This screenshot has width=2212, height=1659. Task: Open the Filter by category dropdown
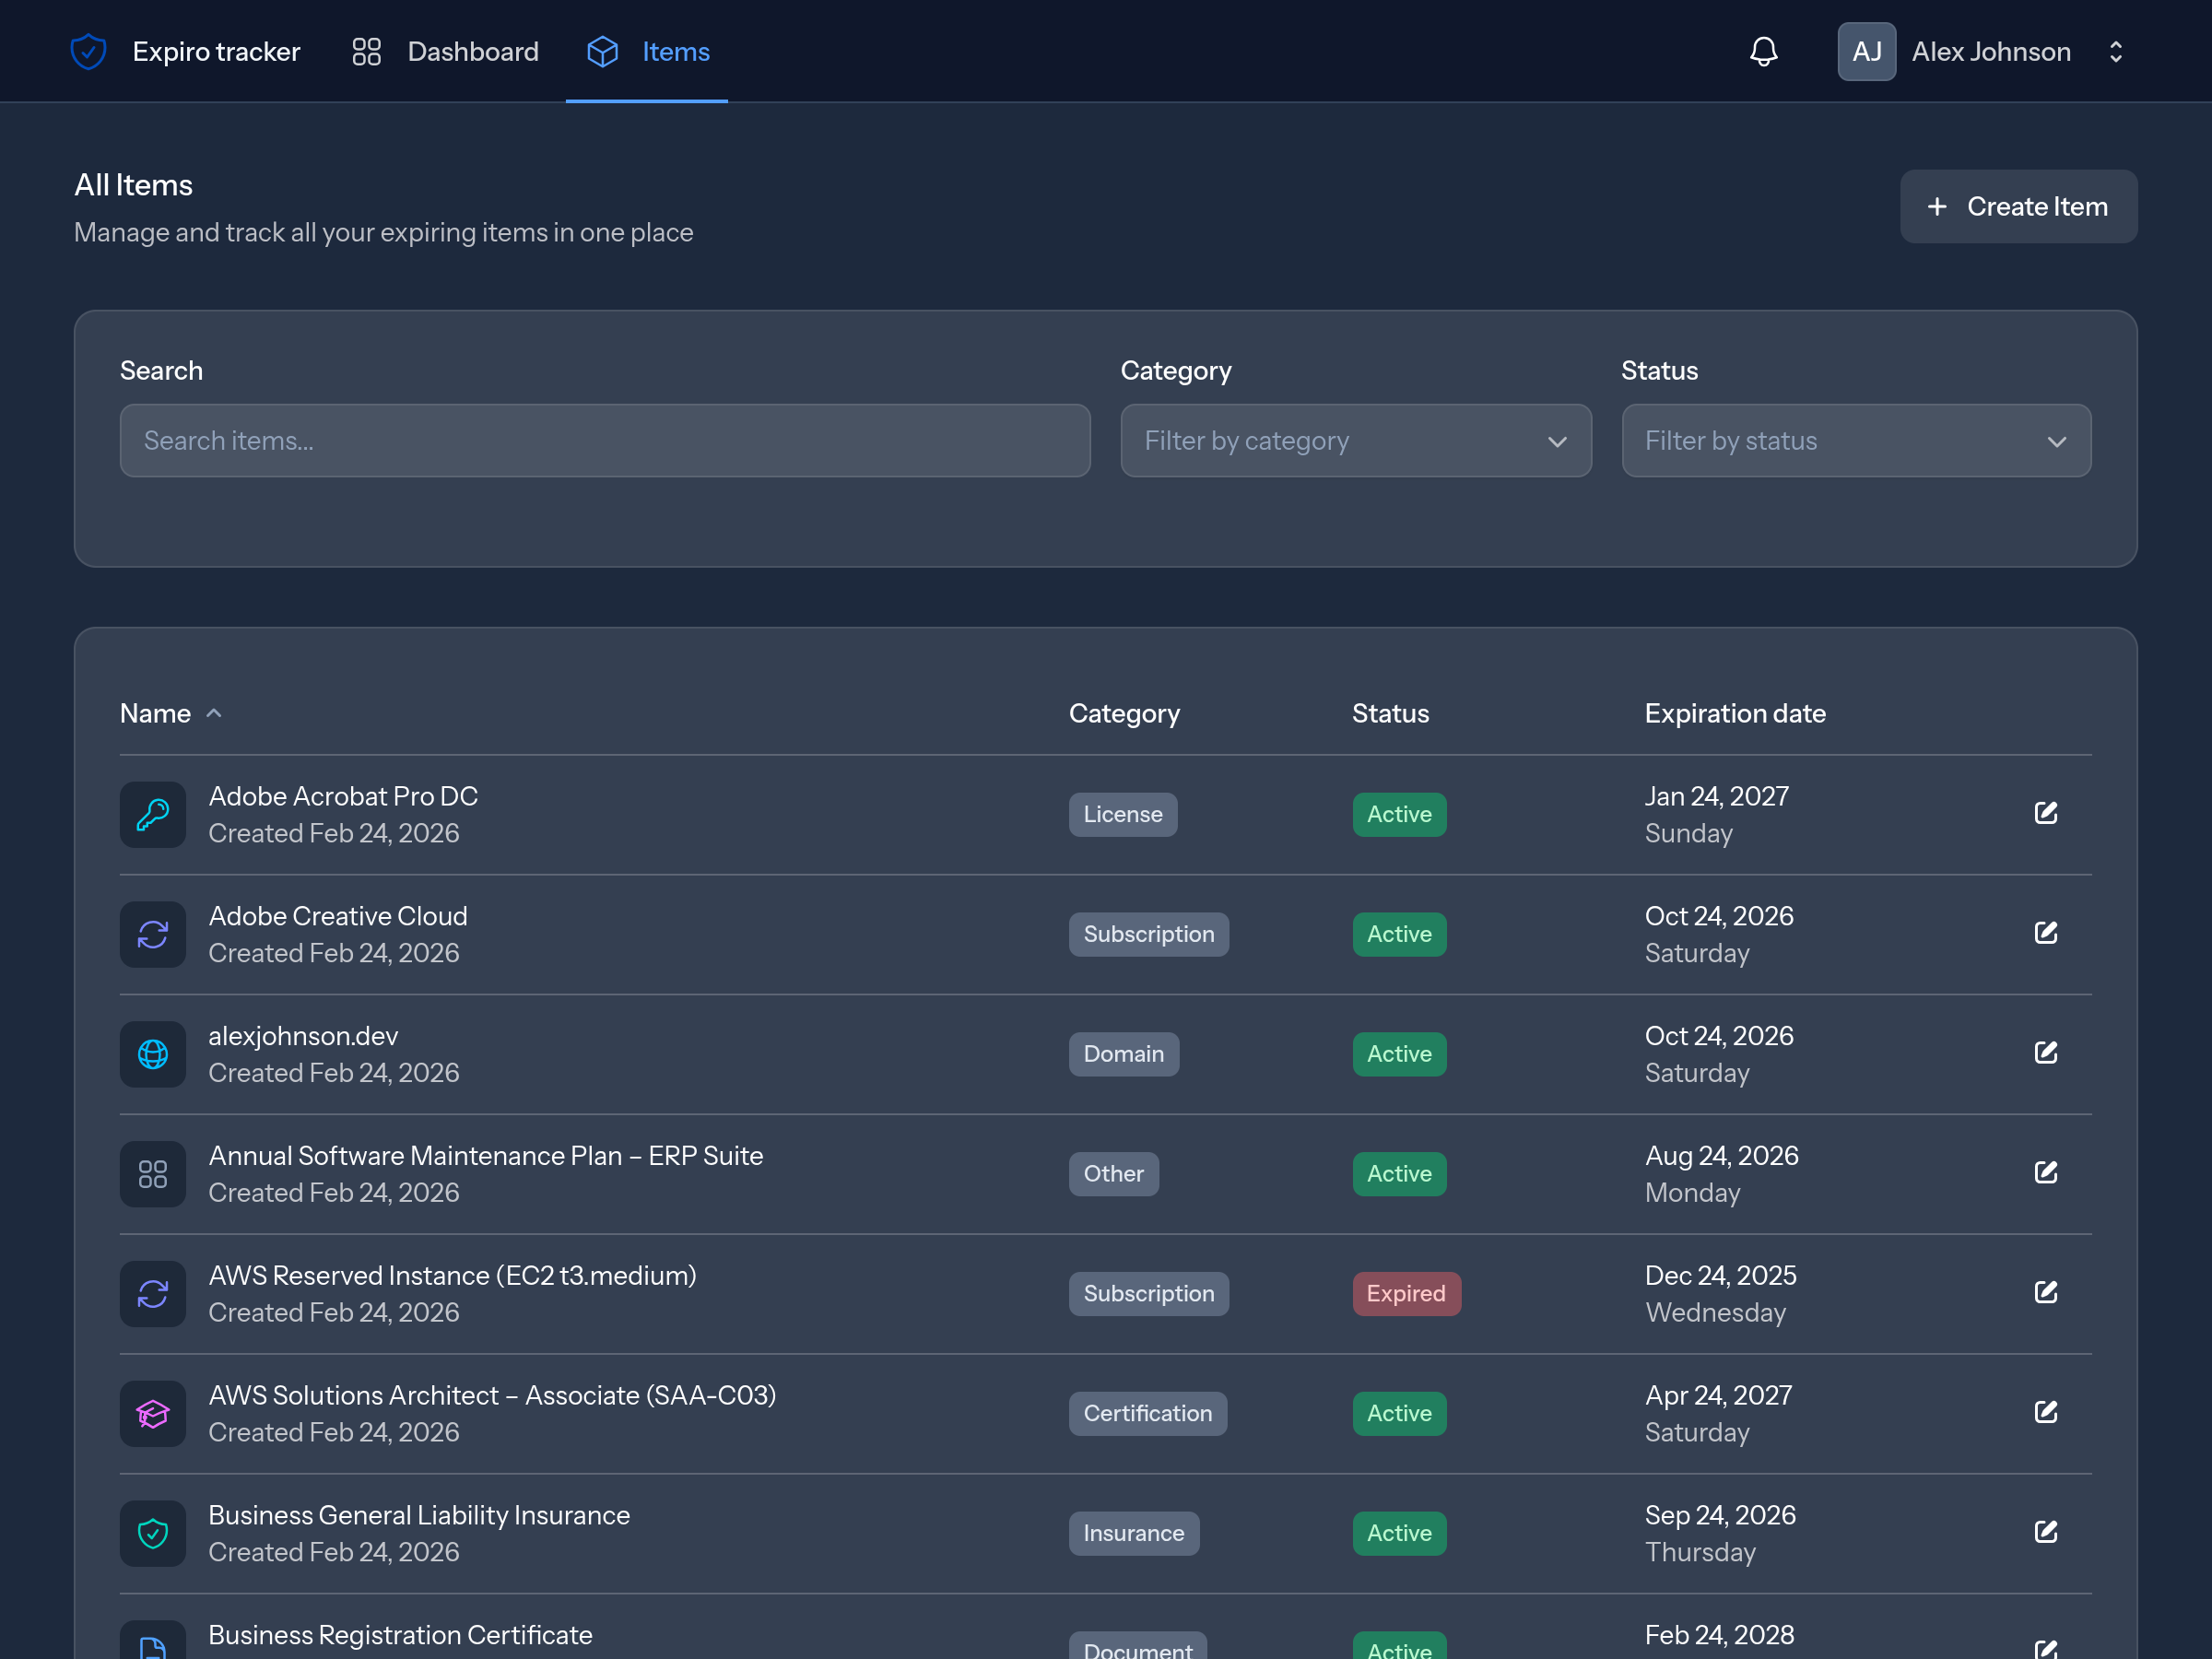tap(1355, 441)
